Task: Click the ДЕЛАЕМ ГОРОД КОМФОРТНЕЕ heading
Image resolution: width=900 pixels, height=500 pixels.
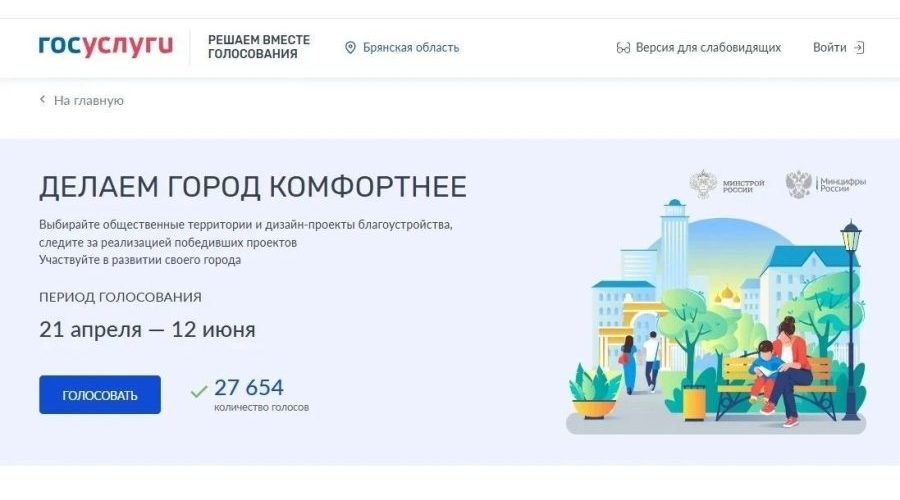Action: coord(253,187)
